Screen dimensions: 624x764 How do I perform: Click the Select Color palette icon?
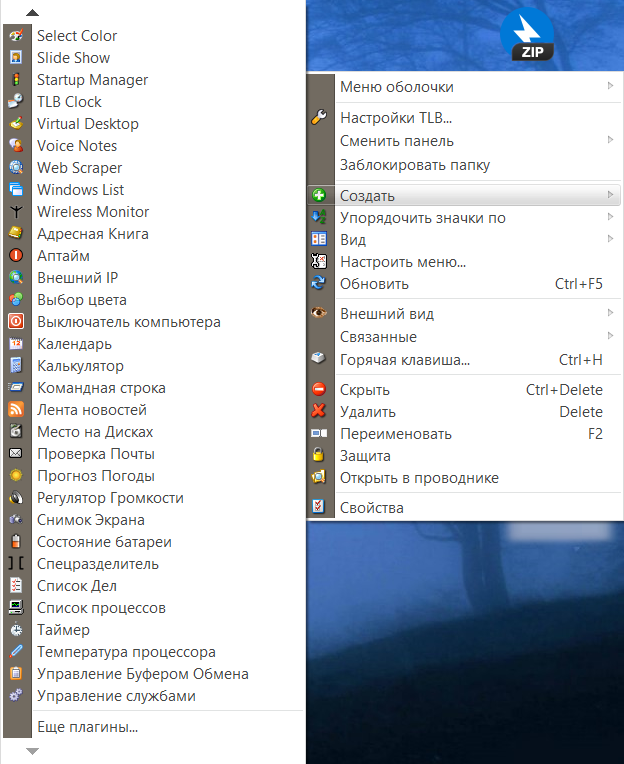tap(16, 36)
